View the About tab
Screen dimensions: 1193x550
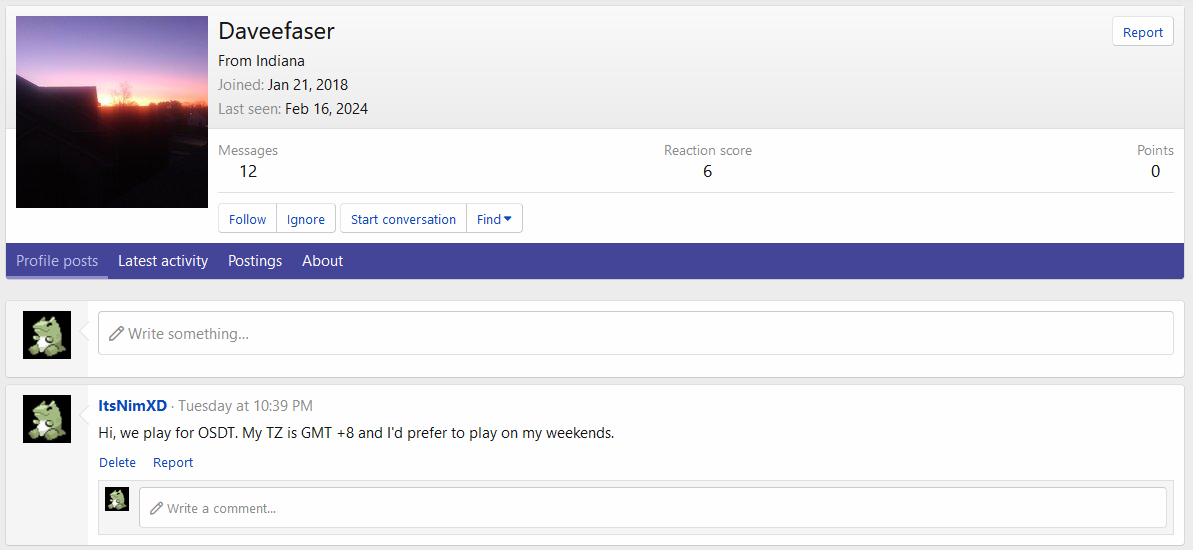pos(322,261)
